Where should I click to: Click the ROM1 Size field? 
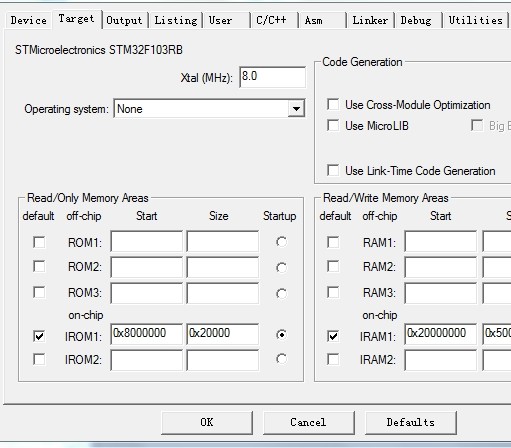(222, 241)
